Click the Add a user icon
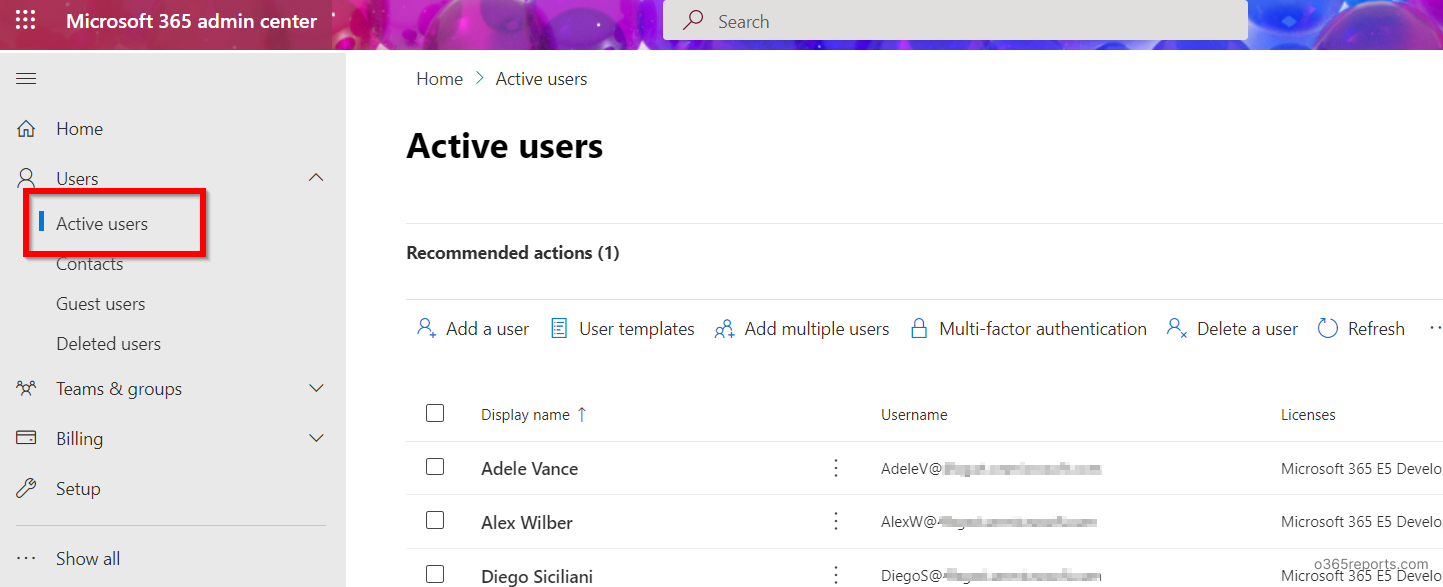The image size is (1443, 587). pyautogui.click(x=426, y=328)
